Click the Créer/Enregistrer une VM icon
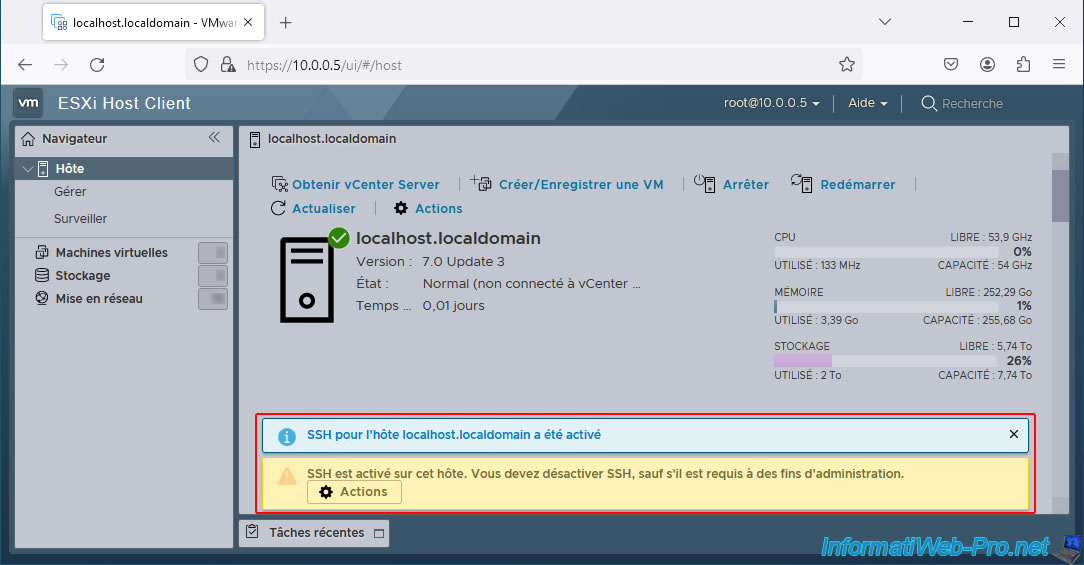The image size is (1084, 565). [x=481, y=183]
